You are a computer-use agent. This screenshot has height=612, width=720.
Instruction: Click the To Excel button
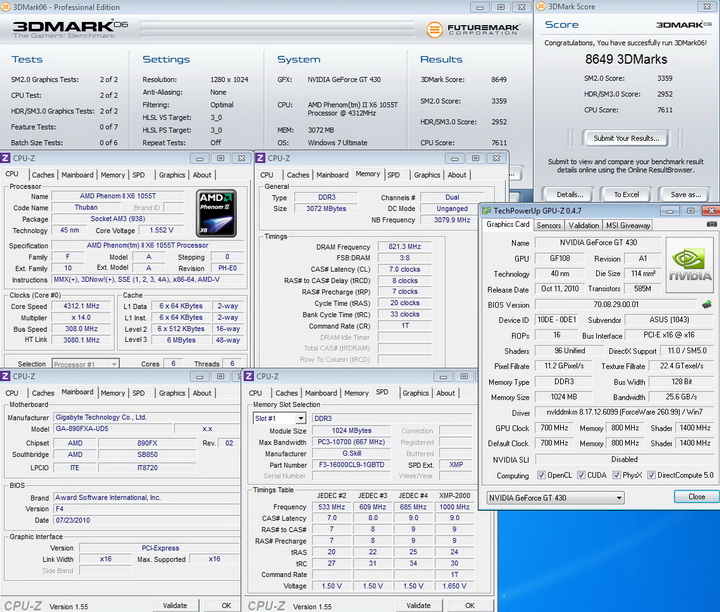click(625, 194)
